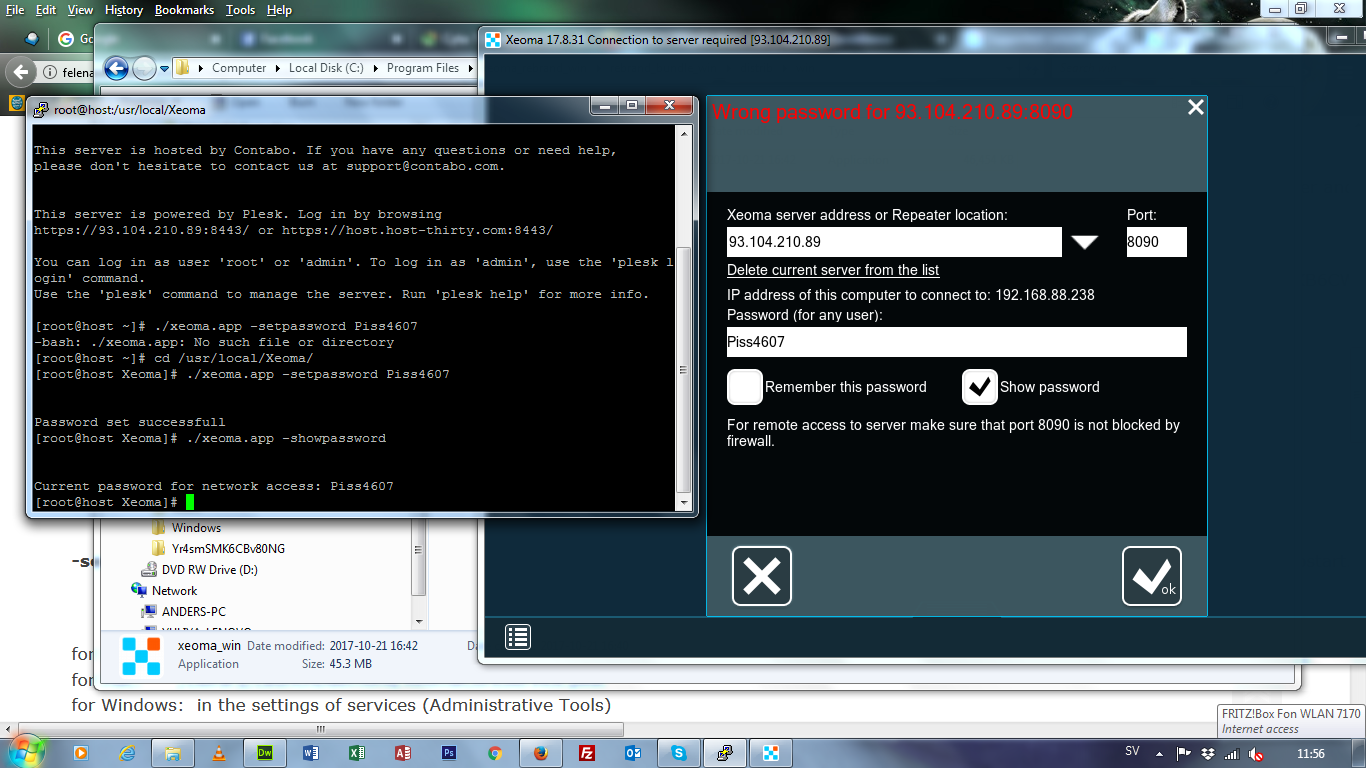Viewport: 1366px width, 768px height.
Task: Open Firefox Bookmarks menu
Action: pyautogui.click(x=186, y=10)
